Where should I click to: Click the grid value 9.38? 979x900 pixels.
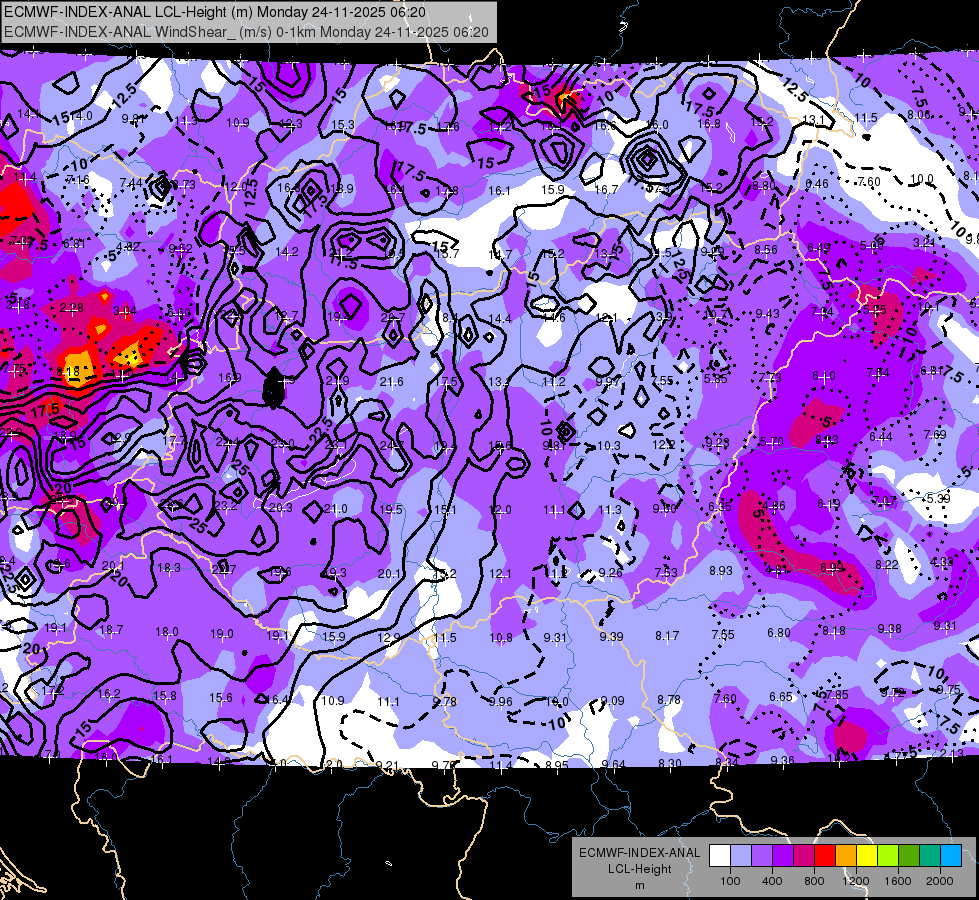click(889, 628)
